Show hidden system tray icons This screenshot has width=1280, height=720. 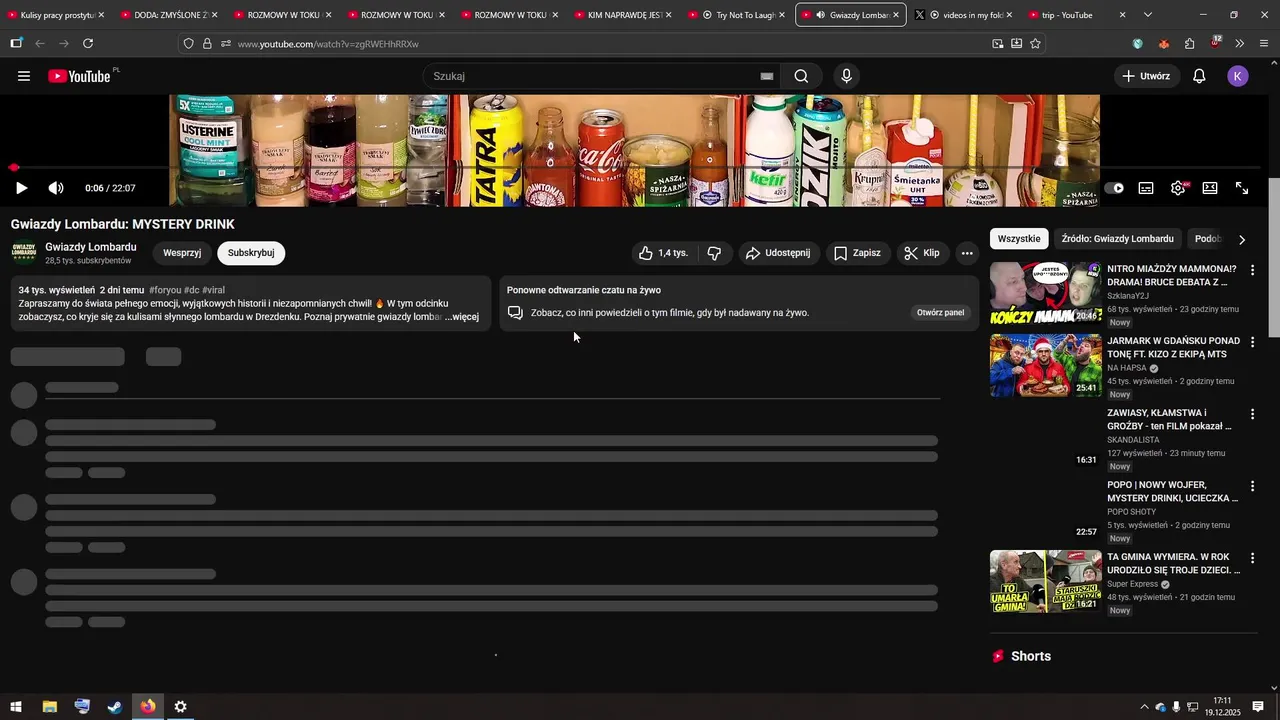1144,707
